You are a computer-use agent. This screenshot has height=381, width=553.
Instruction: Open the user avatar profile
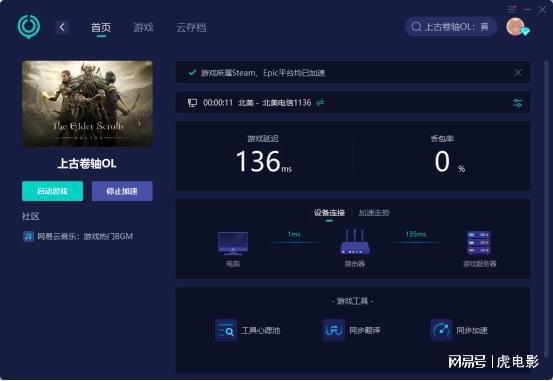point(516,26)
